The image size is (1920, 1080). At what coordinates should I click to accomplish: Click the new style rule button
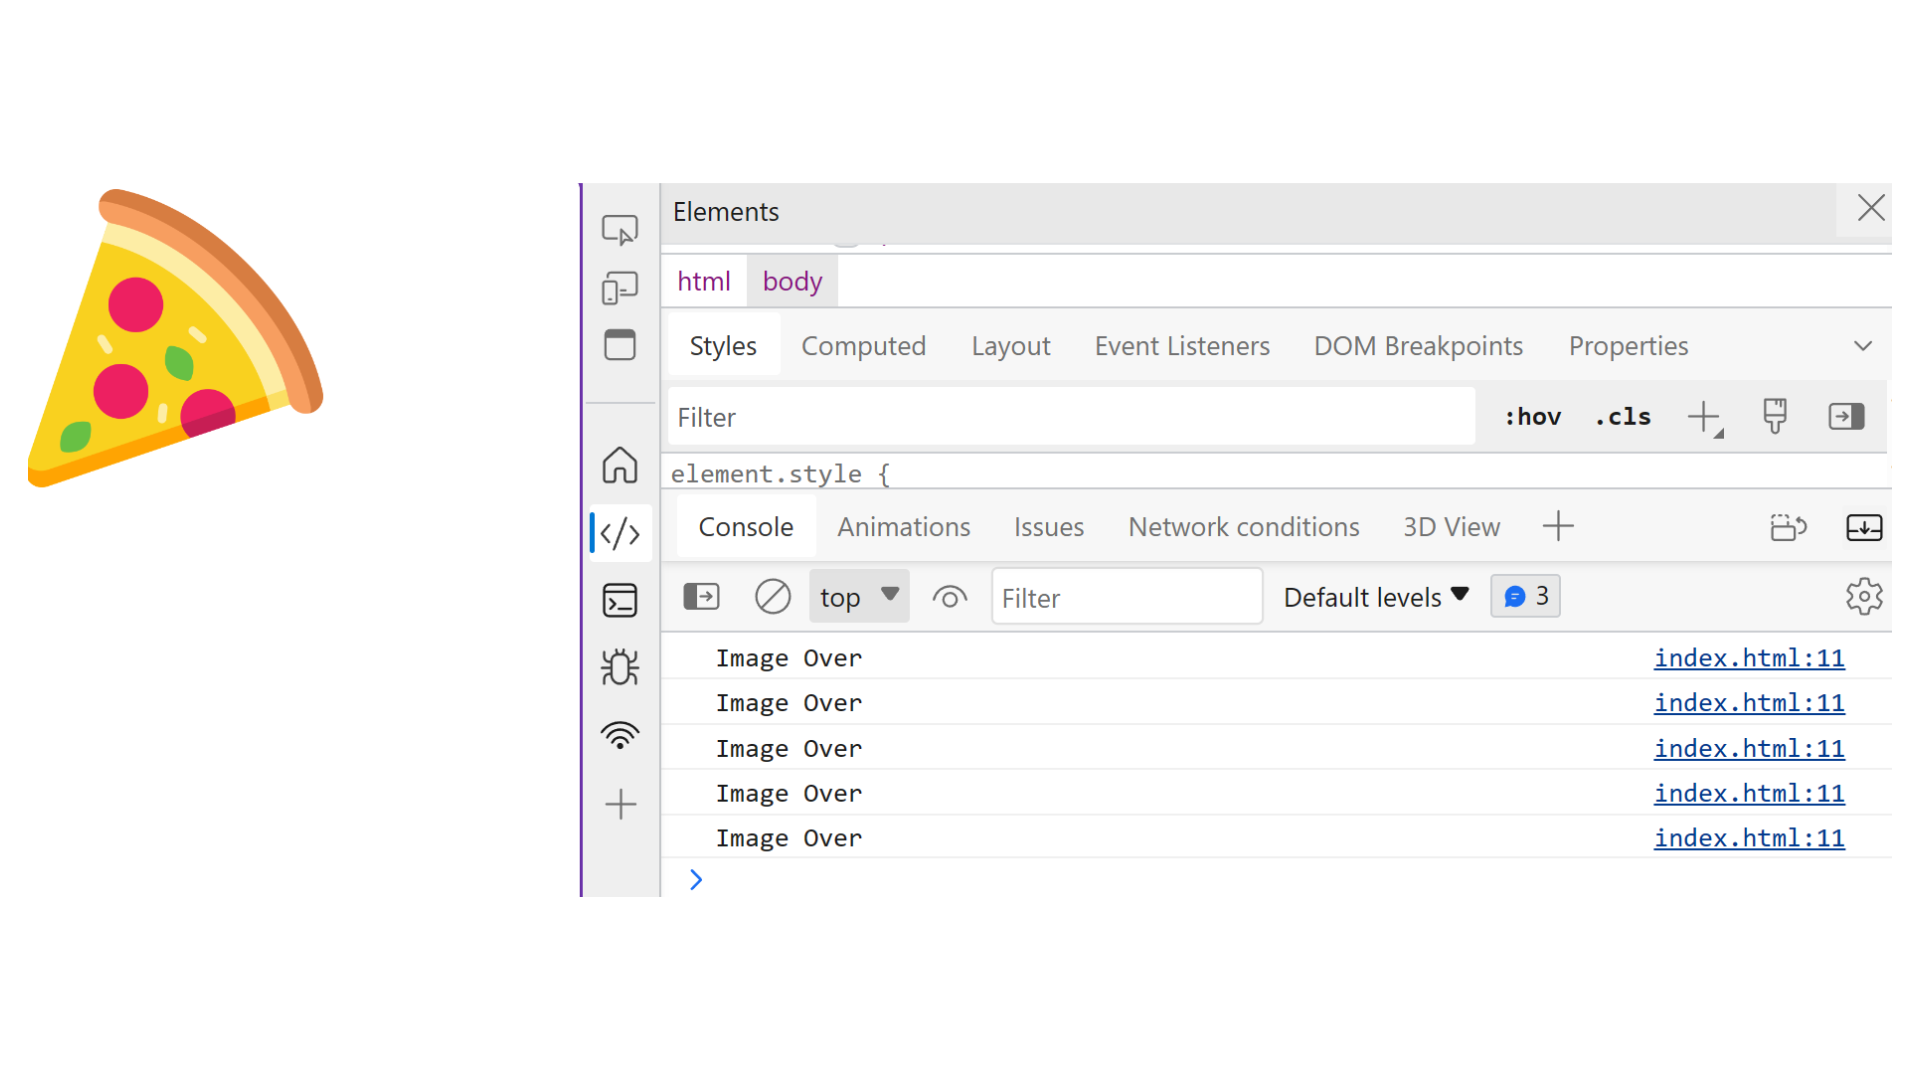pyautogui.click(x=1705, y=418)
